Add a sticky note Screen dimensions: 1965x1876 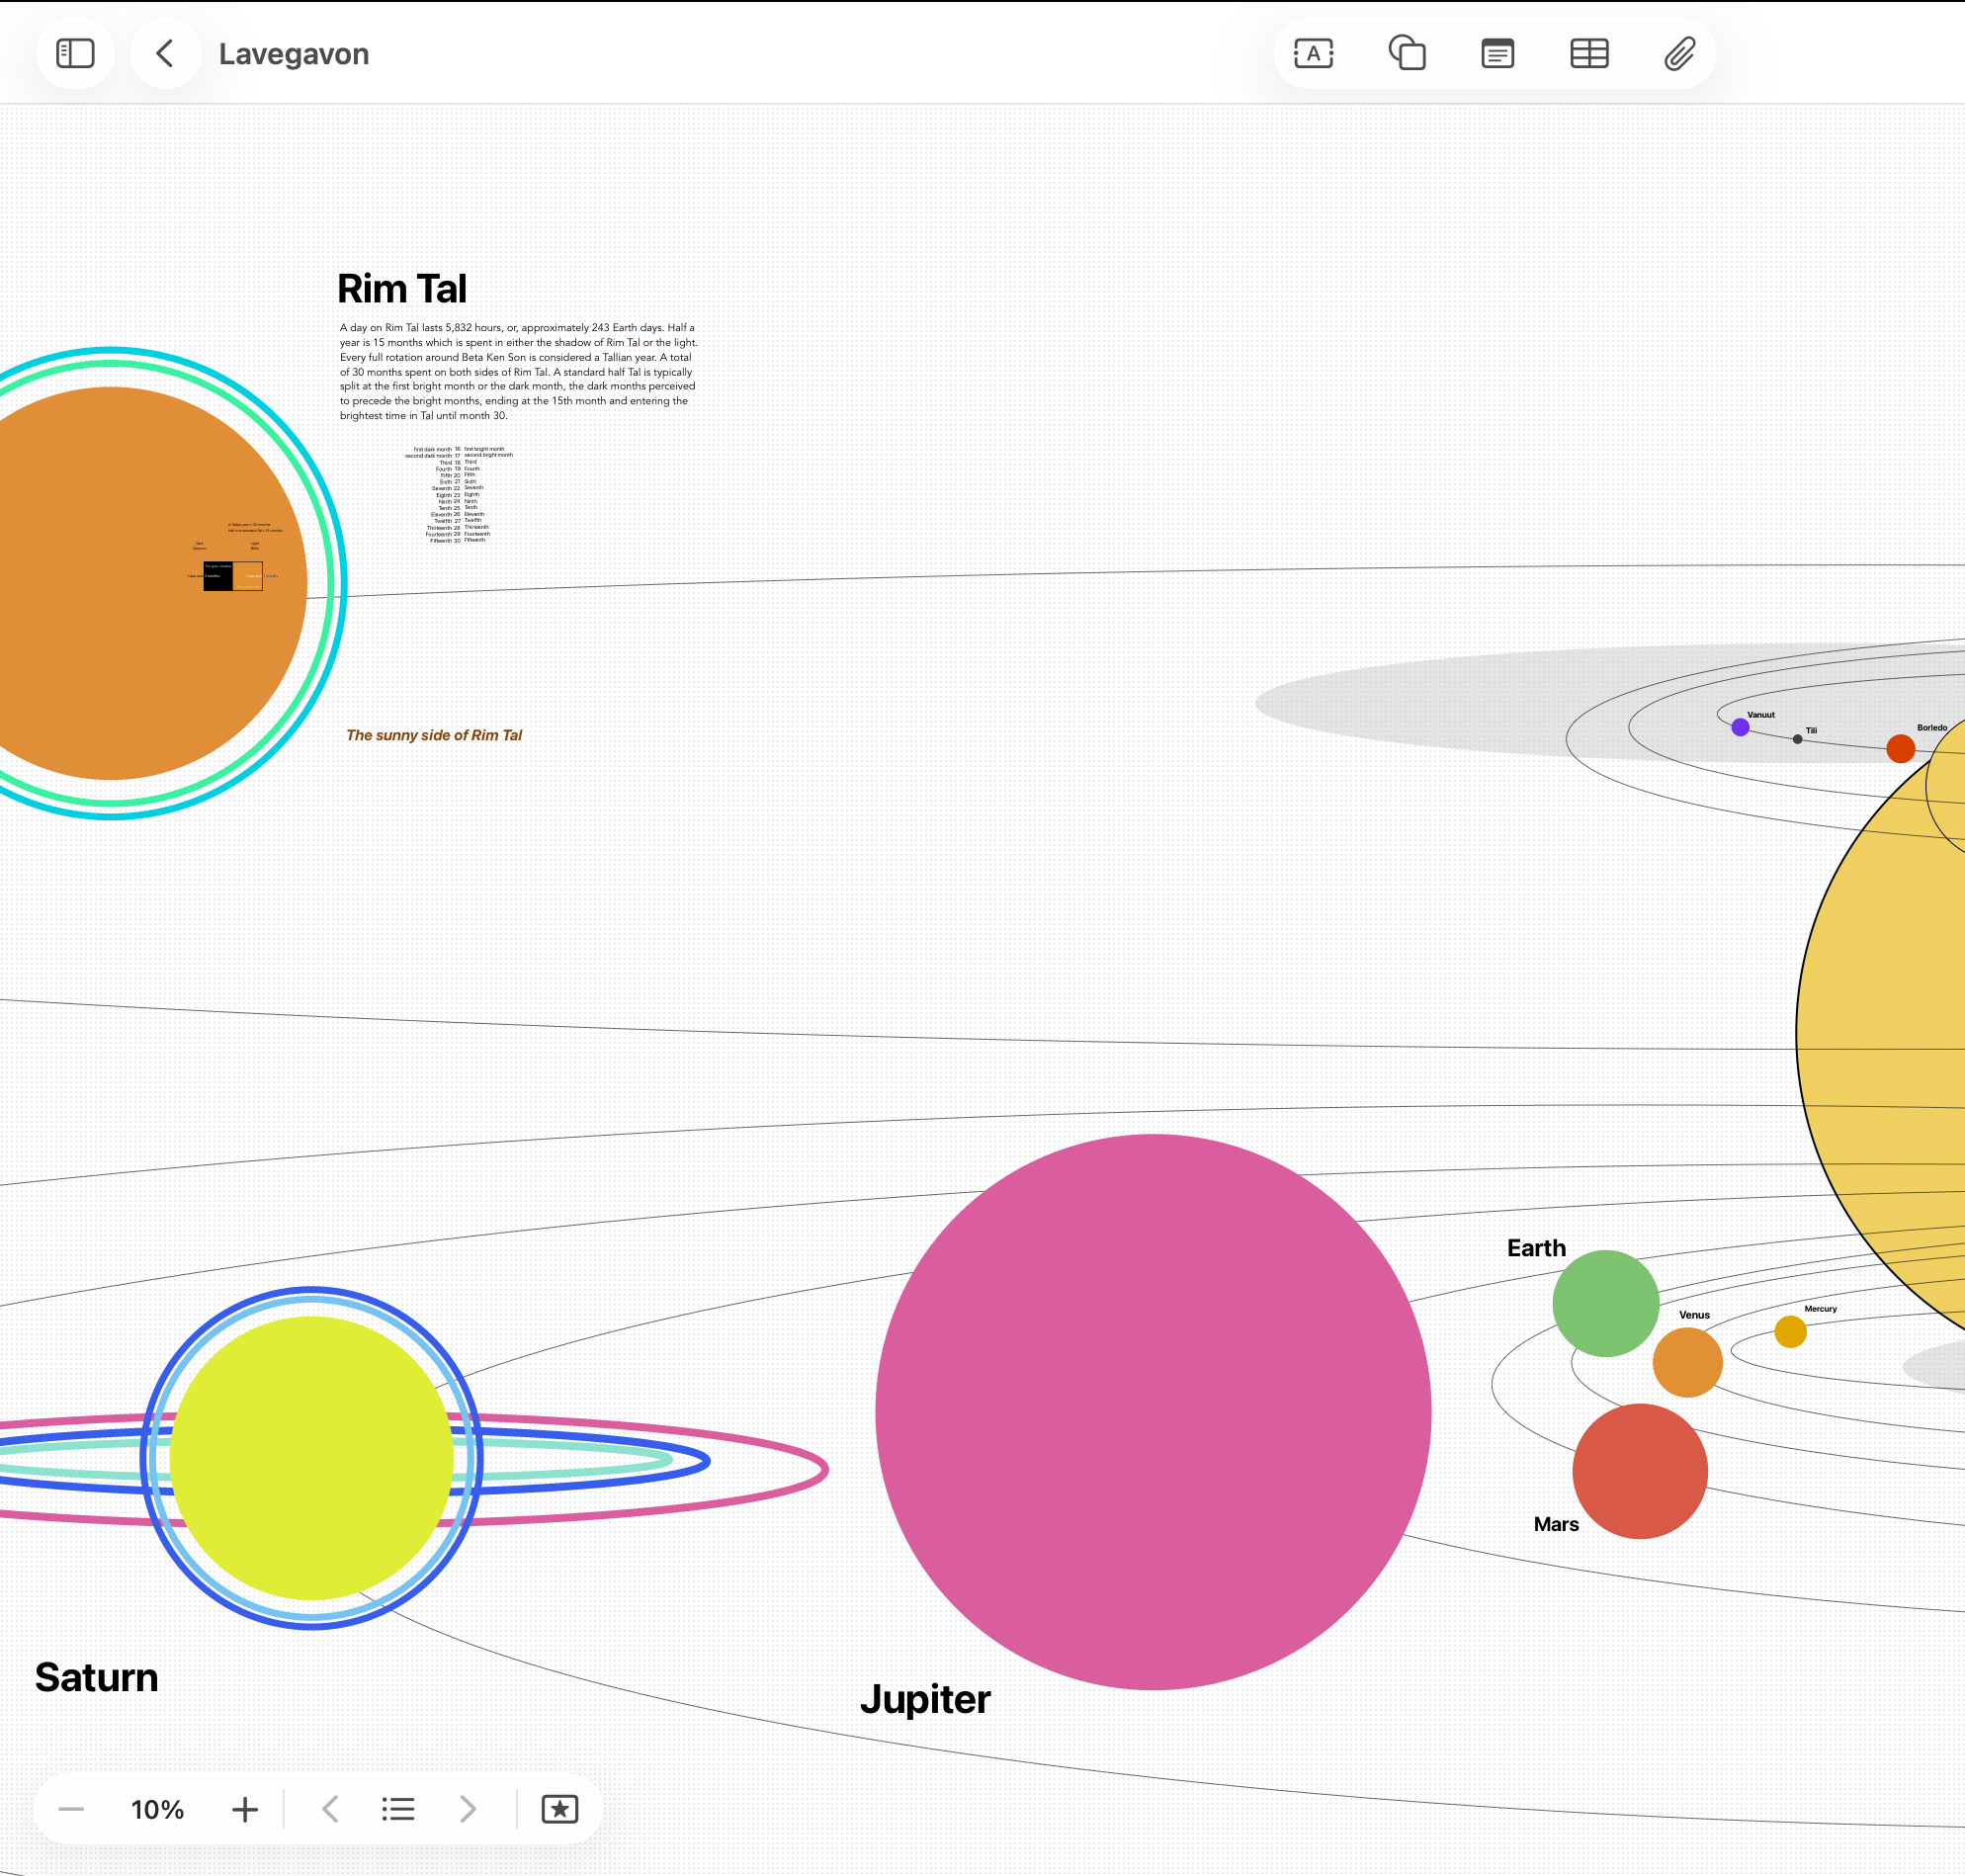click(1497, 54)
